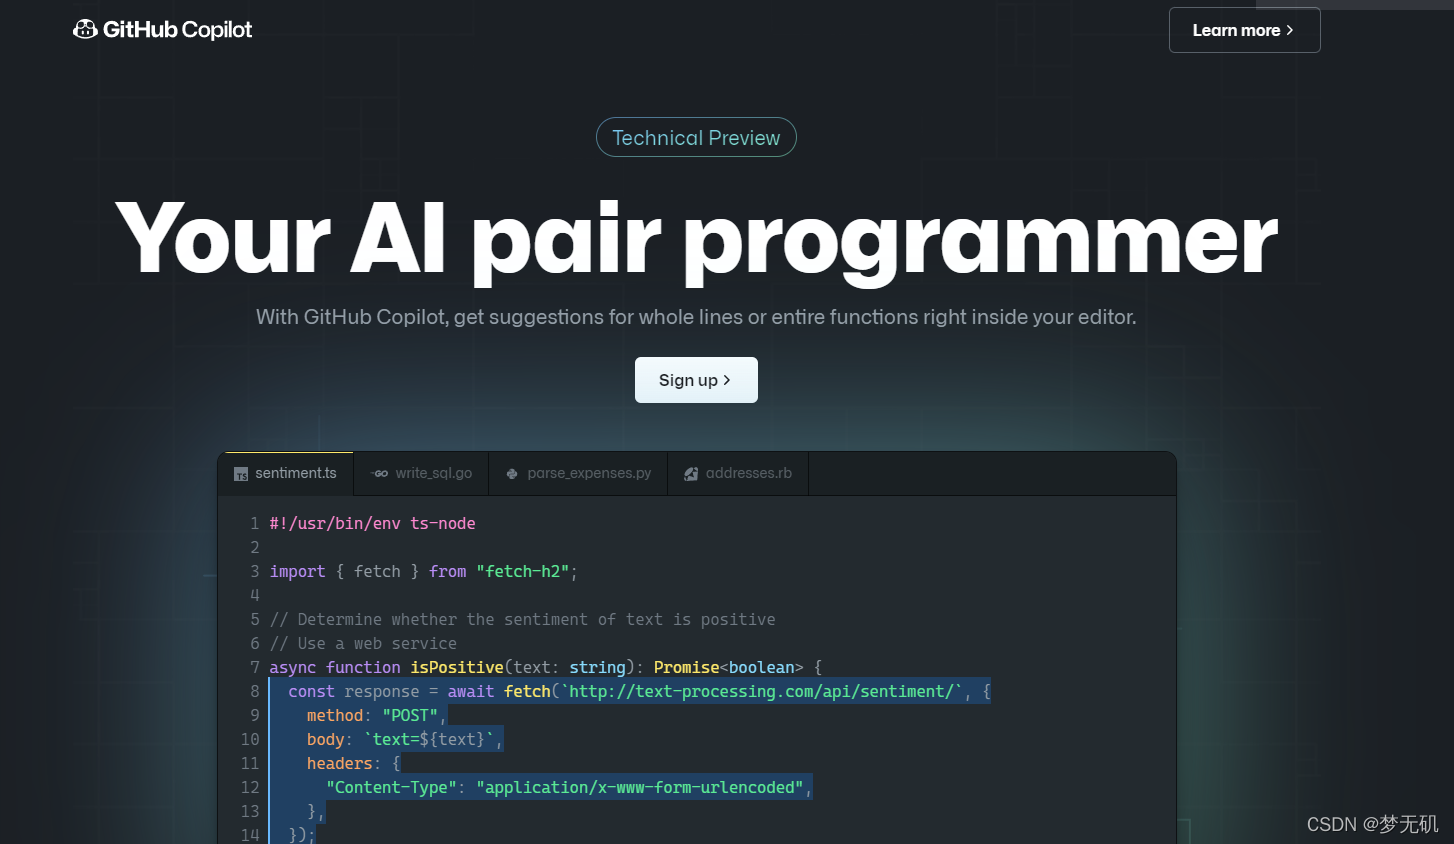The width and height of the screenshot is (1454, 844).
Task: Open the parse_expenses.py tab
Action: click(578, 472)
